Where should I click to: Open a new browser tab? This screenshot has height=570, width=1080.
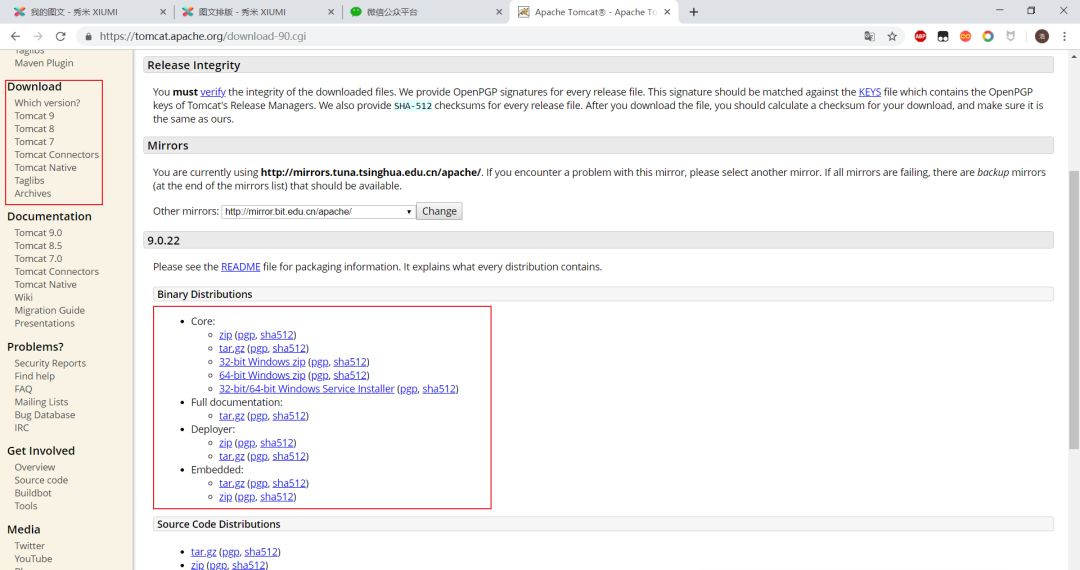click(694, 12)
